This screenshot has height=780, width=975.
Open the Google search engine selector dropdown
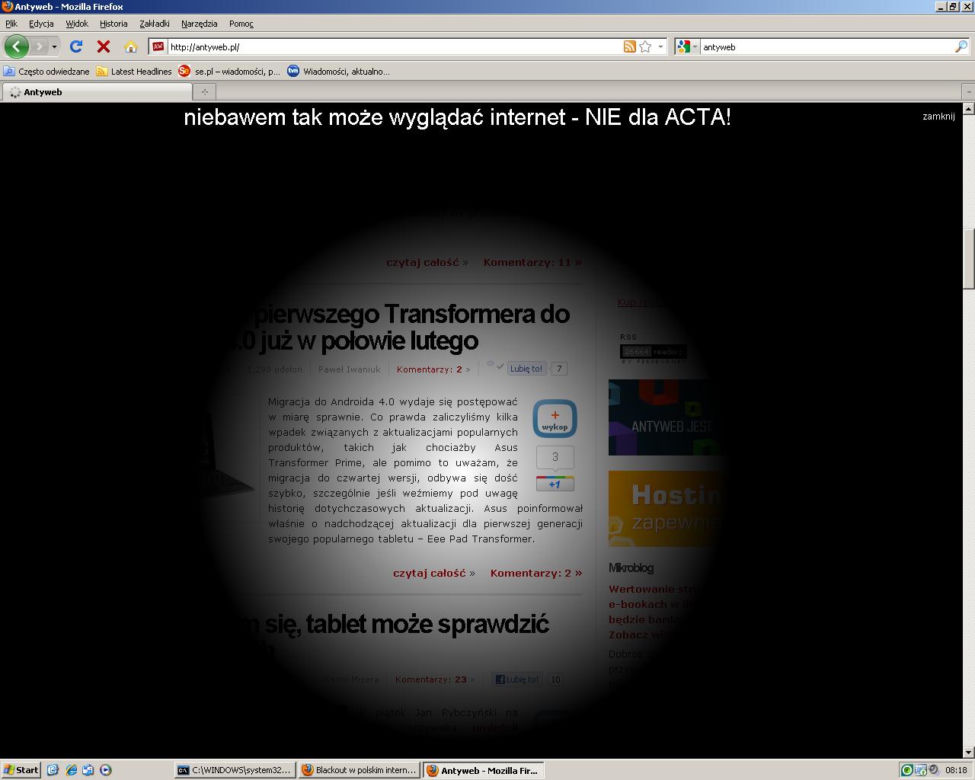(x=686, y=47)
